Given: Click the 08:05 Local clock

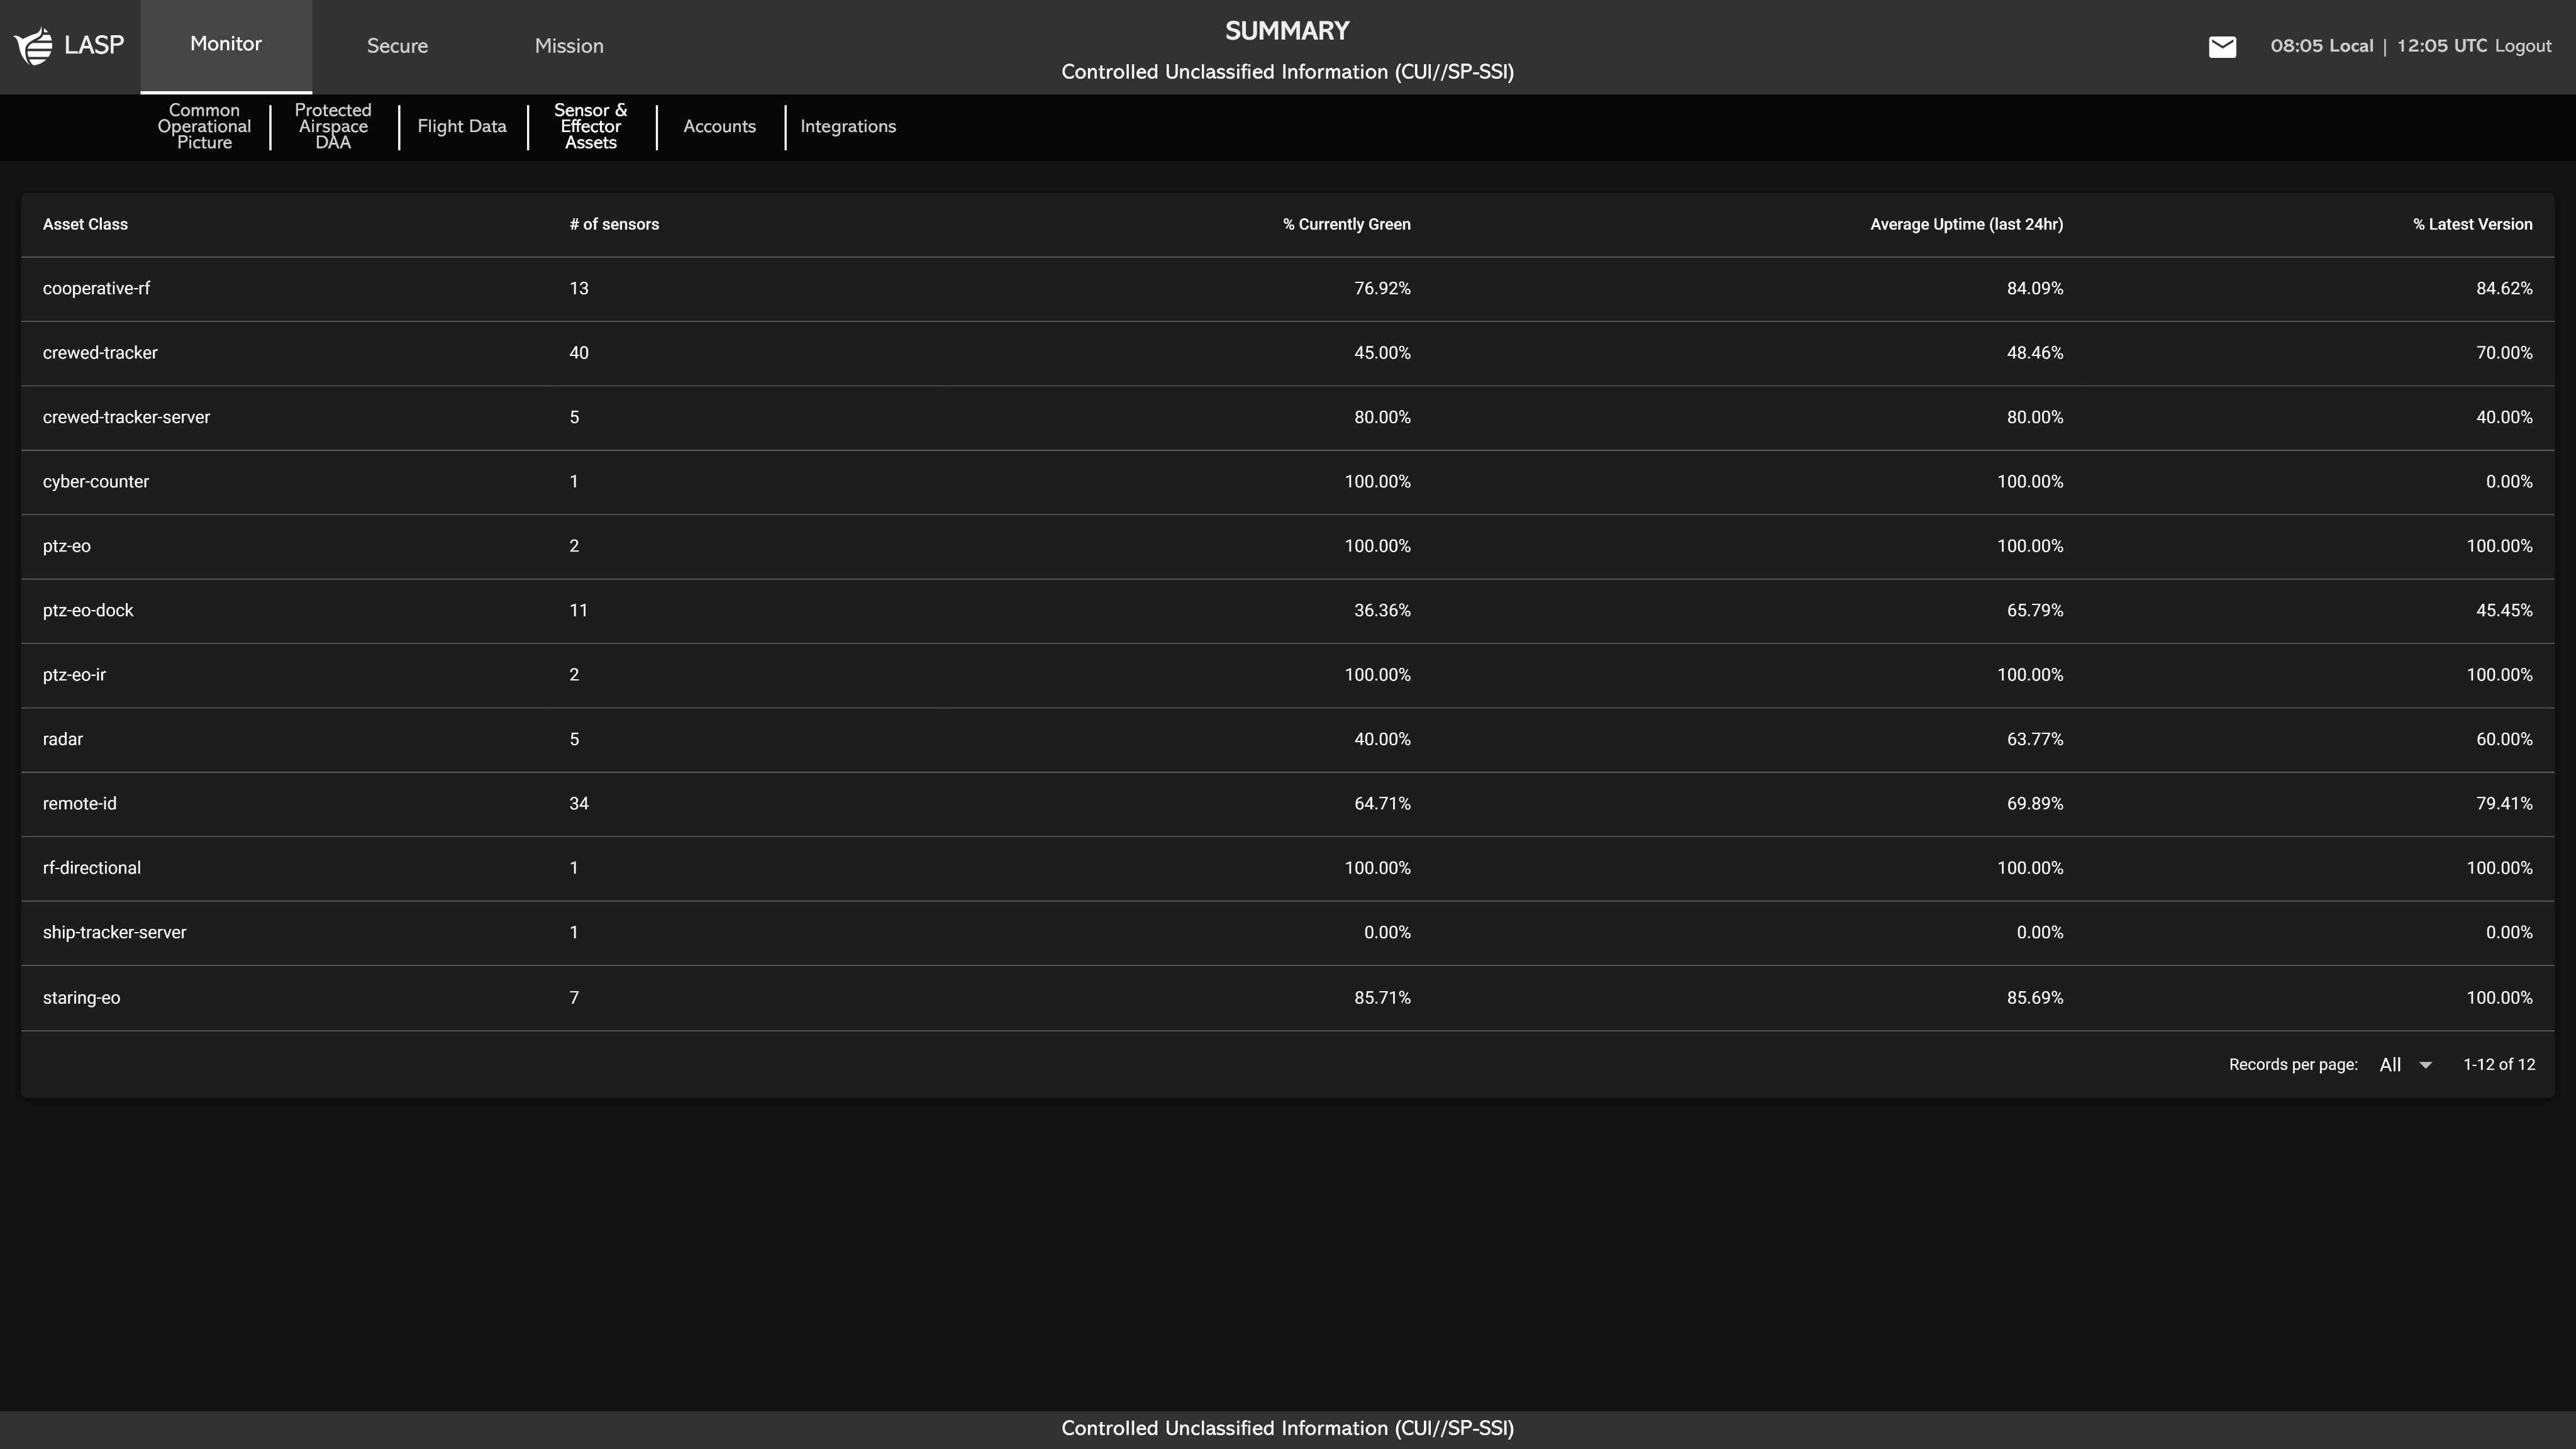Looking at the screenshot, I should (x=2321, y=46).
